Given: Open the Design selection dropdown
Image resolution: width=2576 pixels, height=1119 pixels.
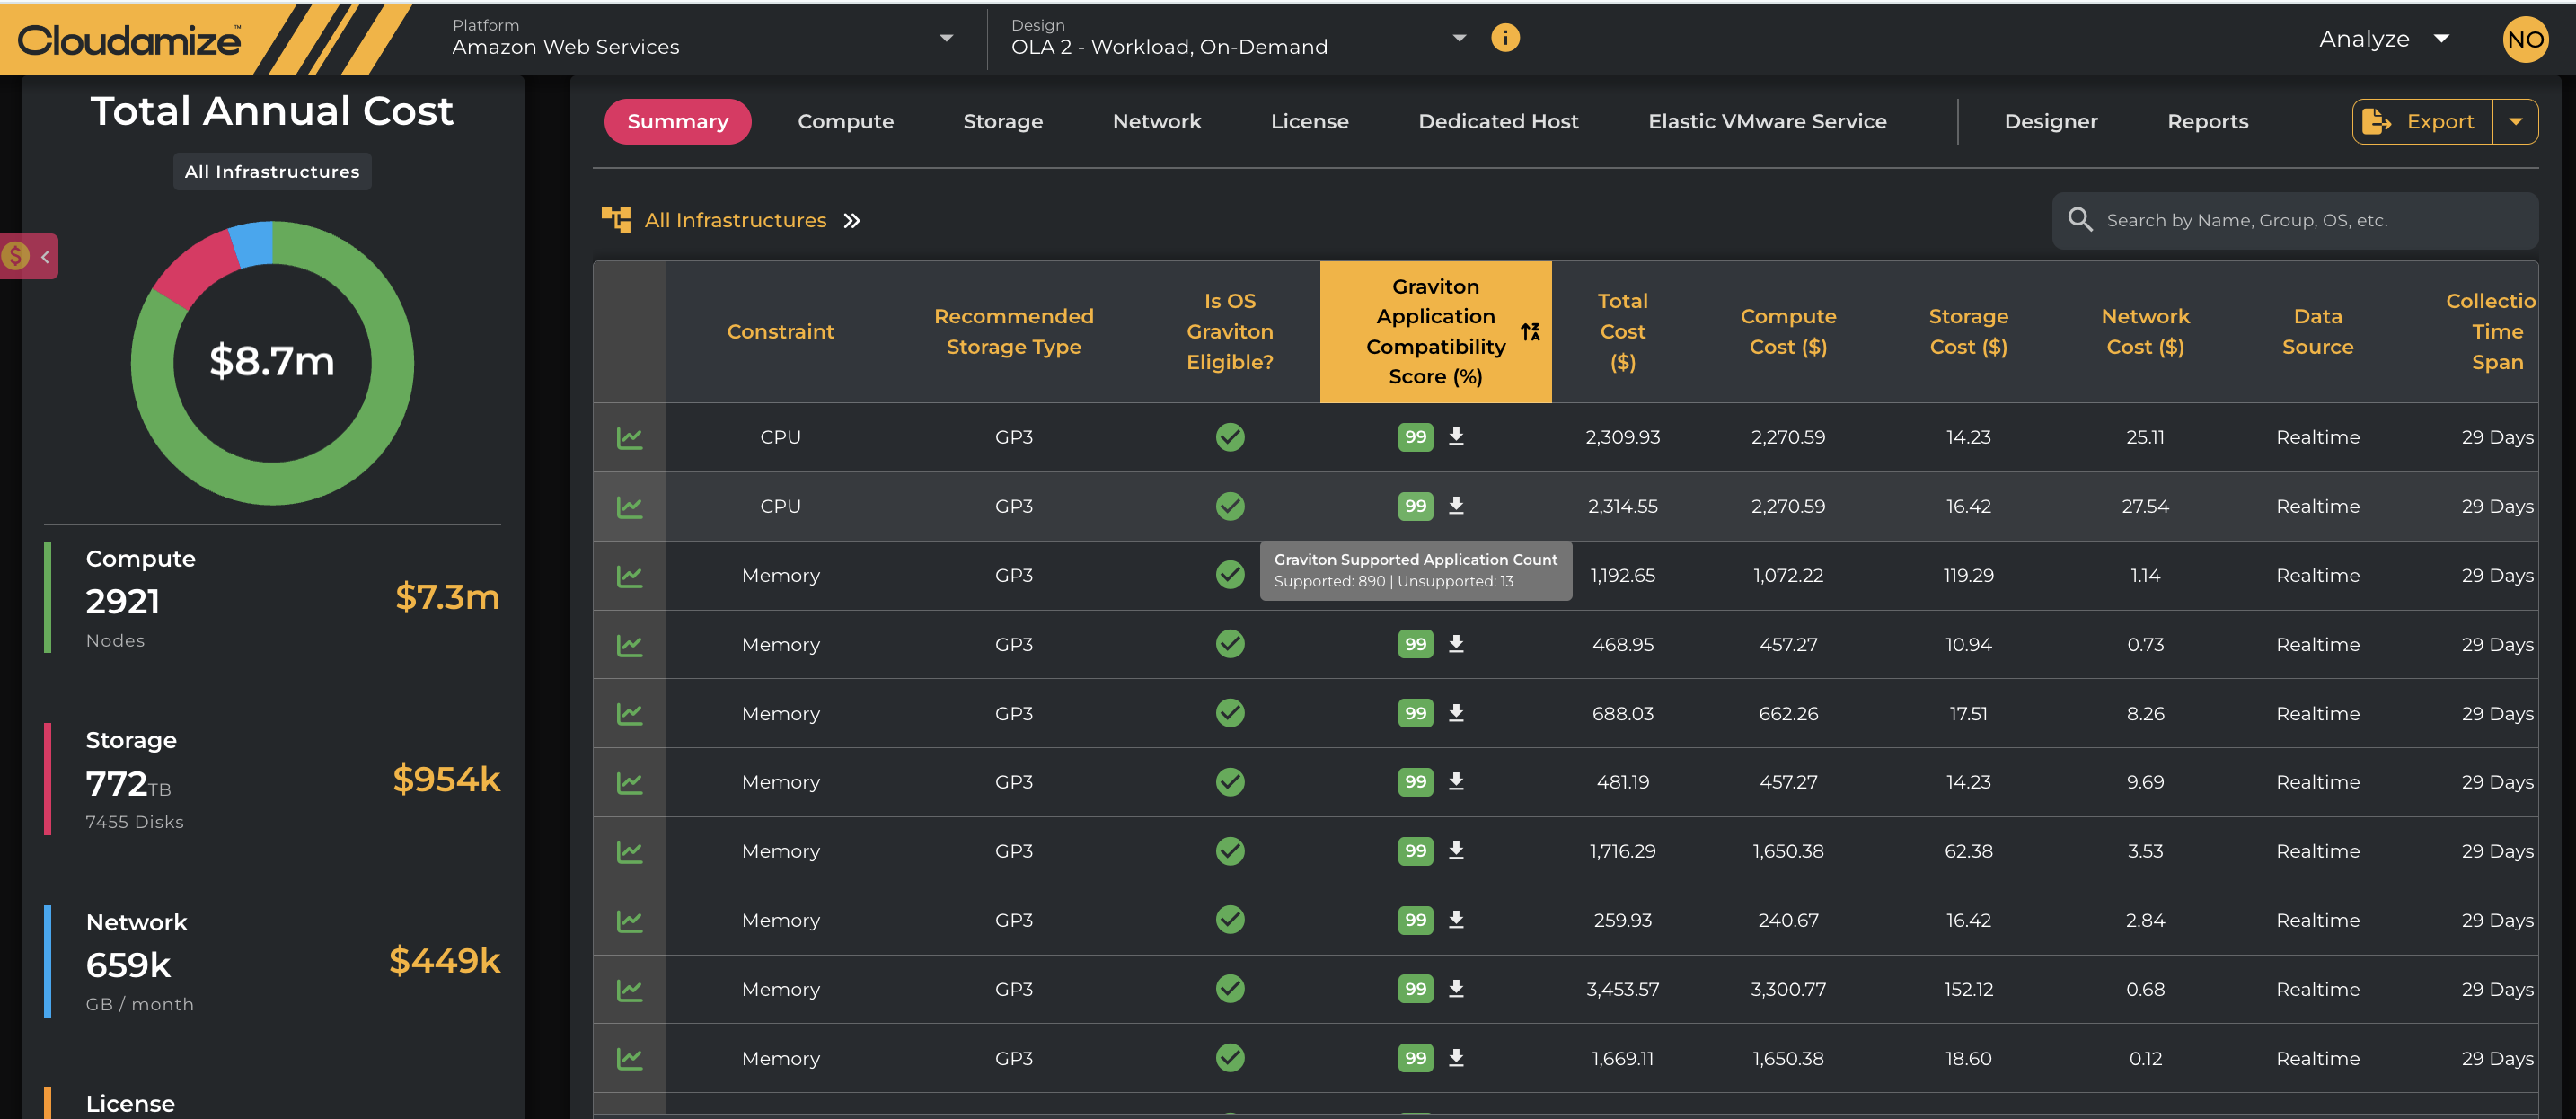Looking at the screenshot, I should coord(1459,38).
